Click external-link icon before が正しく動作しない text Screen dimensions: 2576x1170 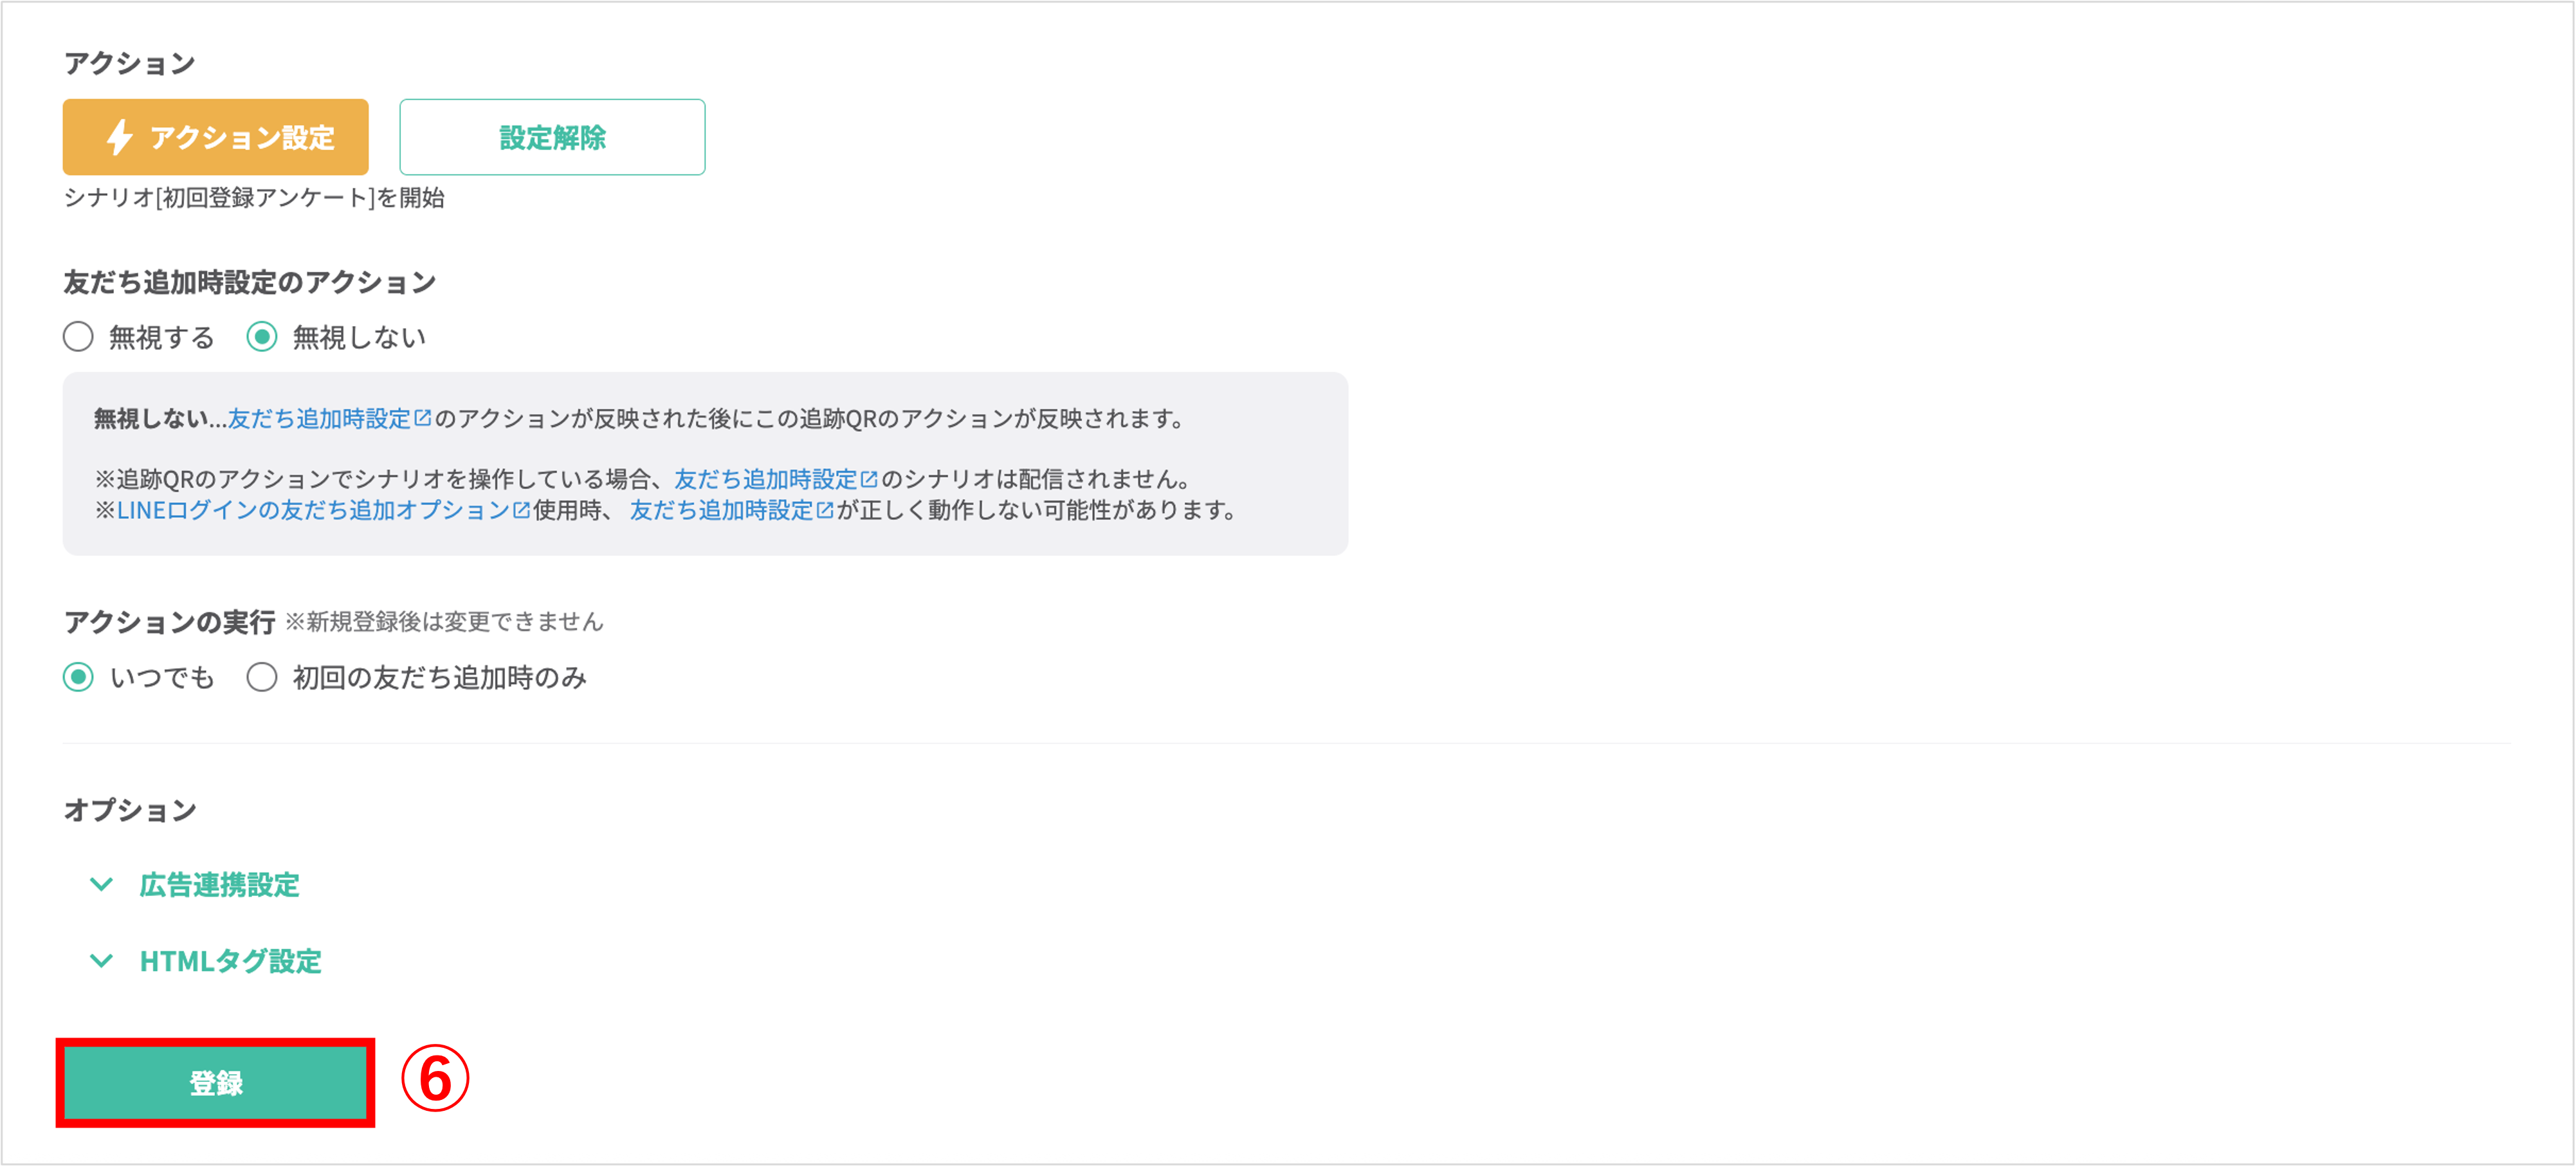pos(825,510)
